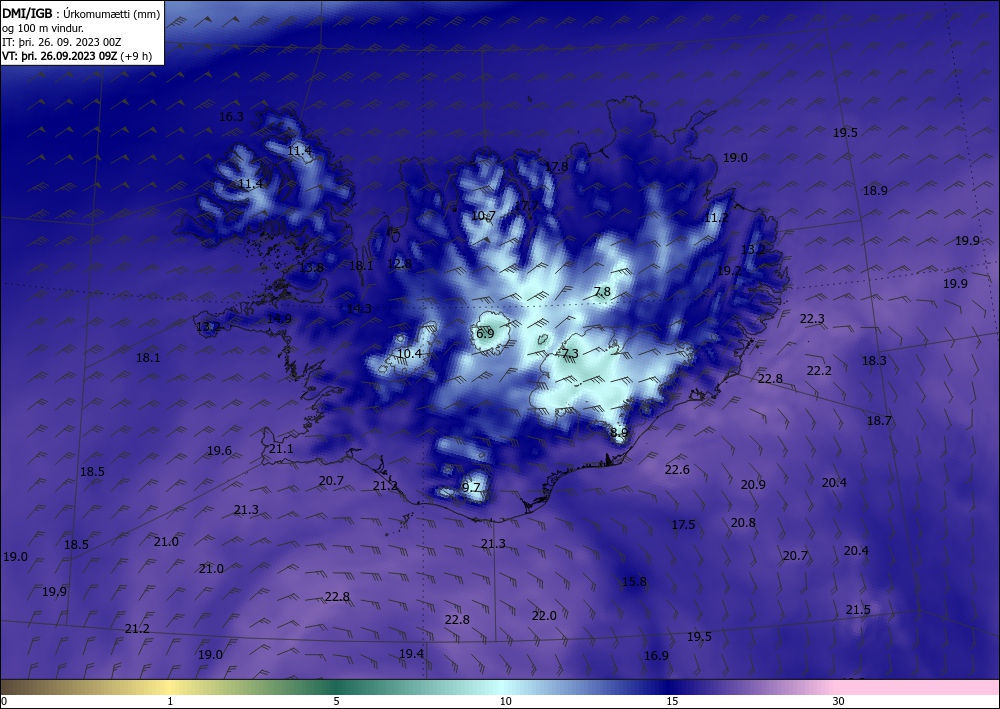The width and height of the screenshot is (1000, 709).
Task: Click the 7.3 value label
Action: 570,353
